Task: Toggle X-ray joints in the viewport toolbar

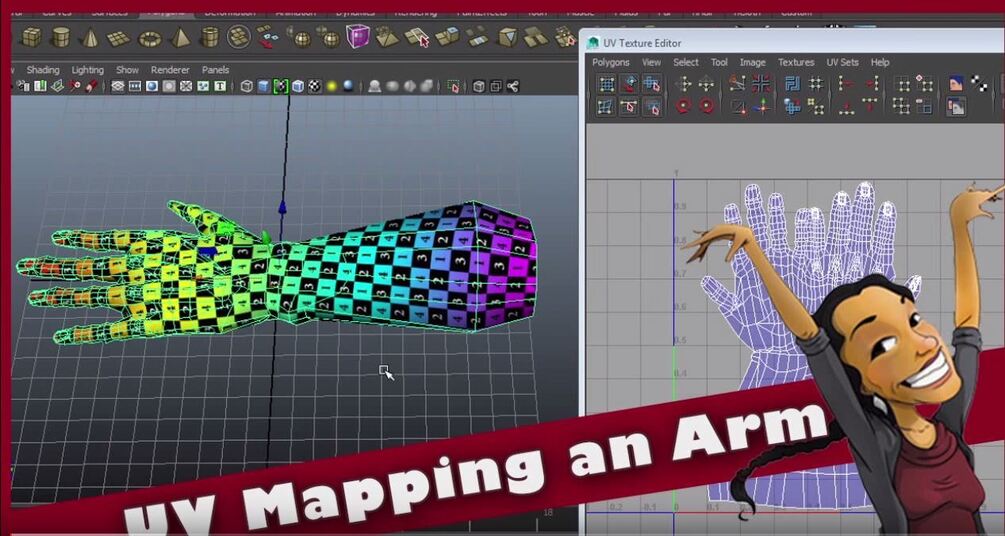Action: pyautogui.click(x=513, y=86)
